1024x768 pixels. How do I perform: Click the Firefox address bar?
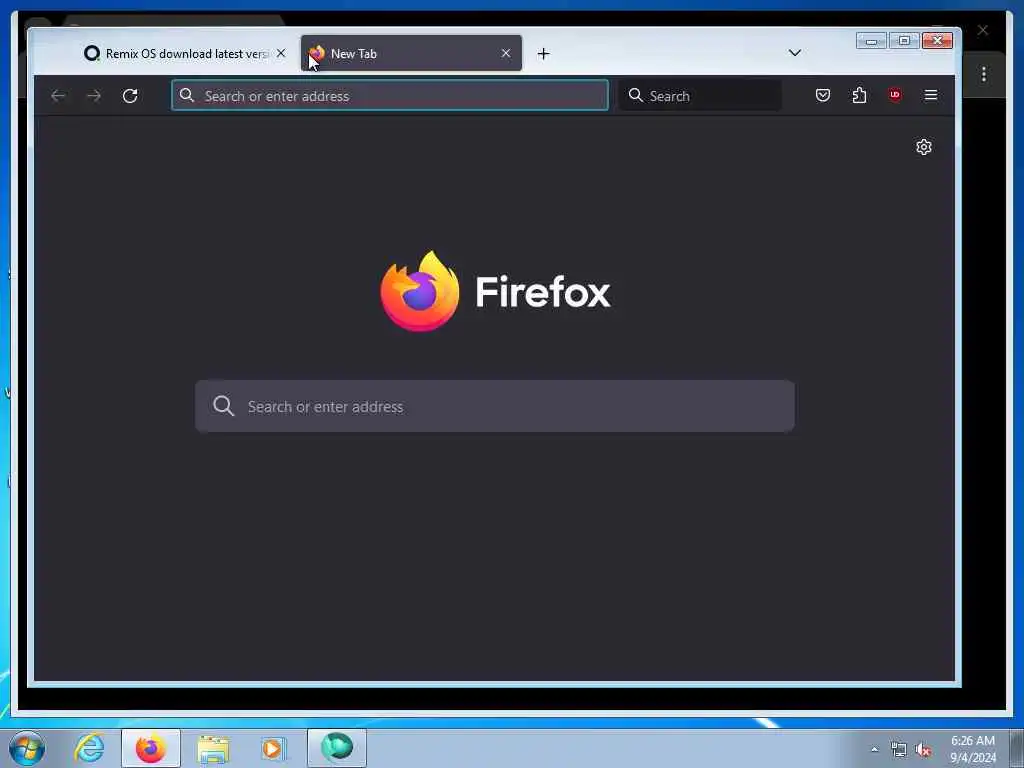tap(390, 95)
